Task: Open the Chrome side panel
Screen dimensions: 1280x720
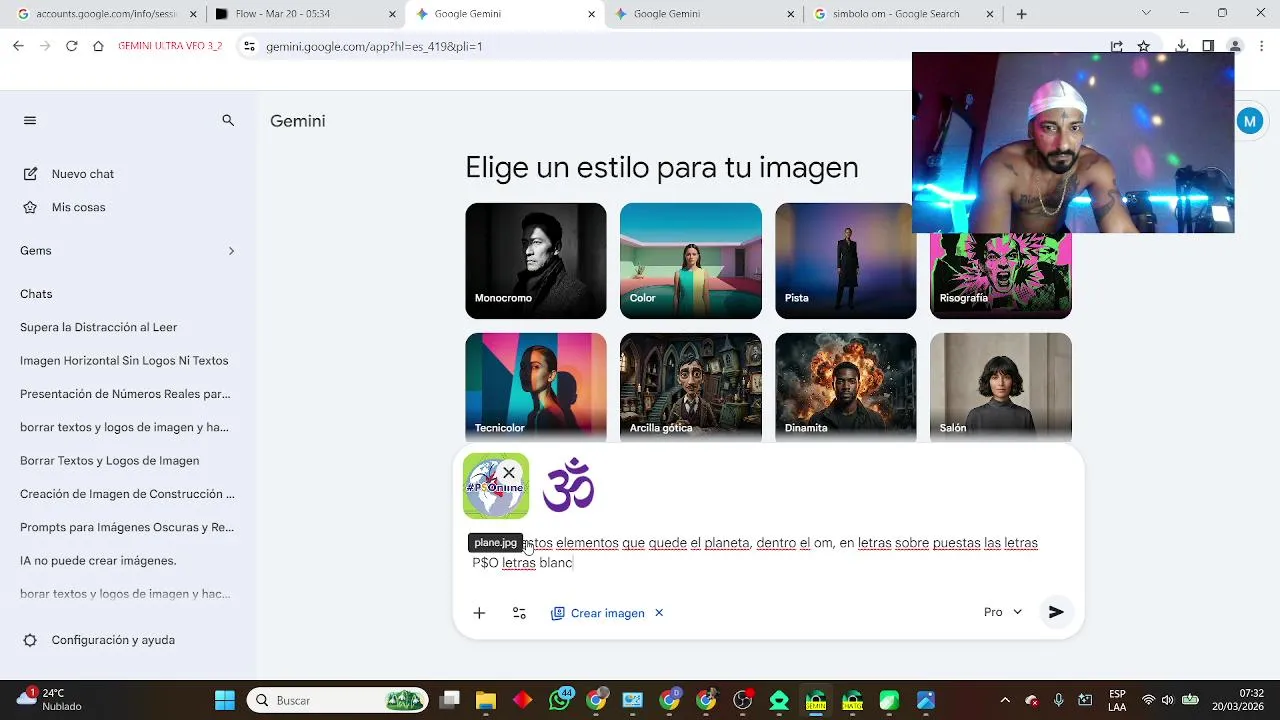Action: pyautogui.click(x=1208, y=46)
